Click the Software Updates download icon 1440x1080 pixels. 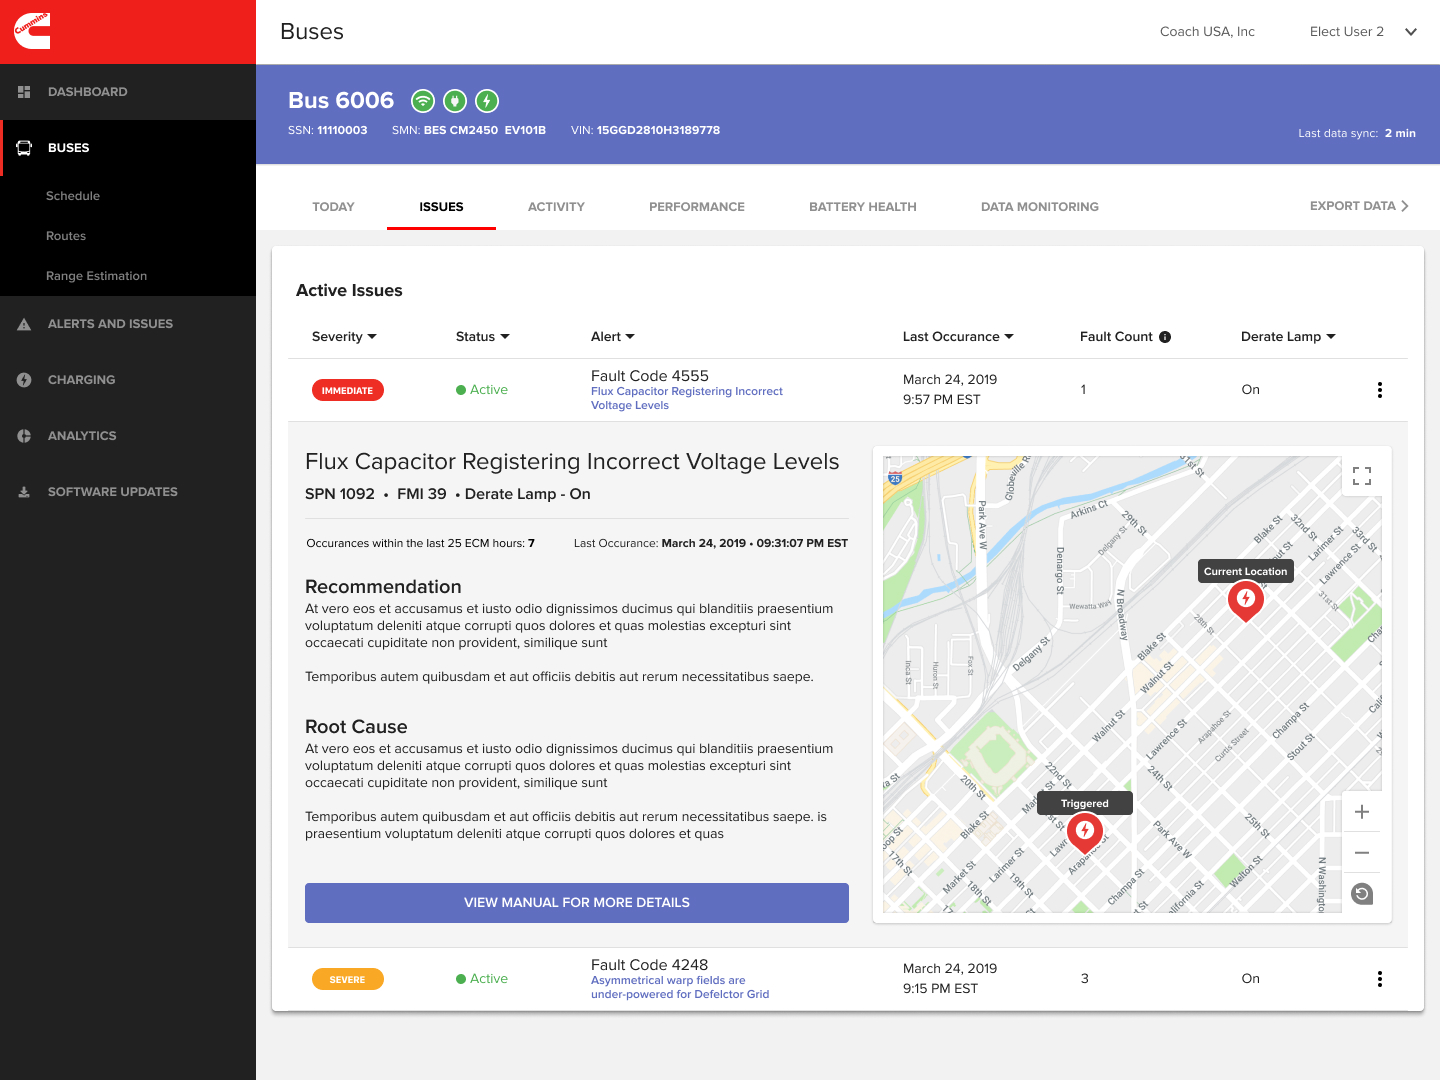(x=24, y=492)
